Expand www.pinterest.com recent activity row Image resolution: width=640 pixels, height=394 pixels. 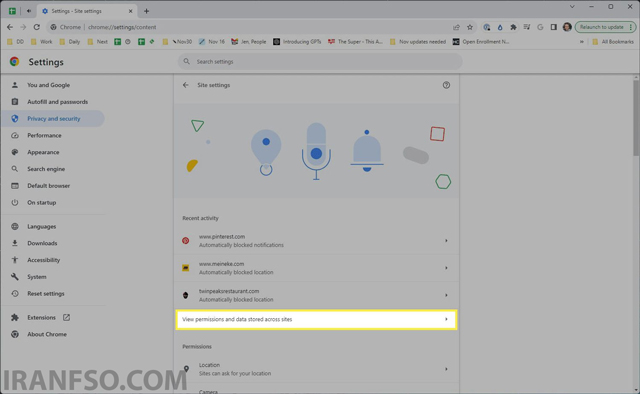click(x=316, y=240)
